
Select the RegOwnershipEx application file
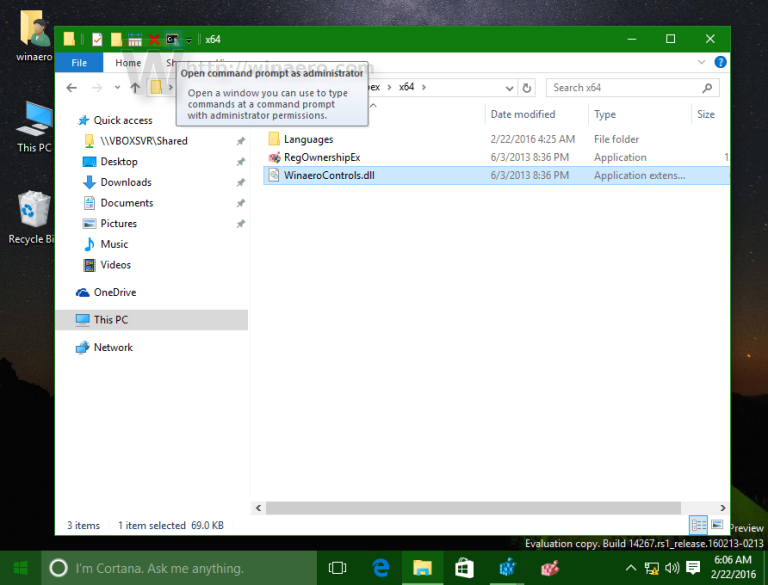tap(320, 157)
